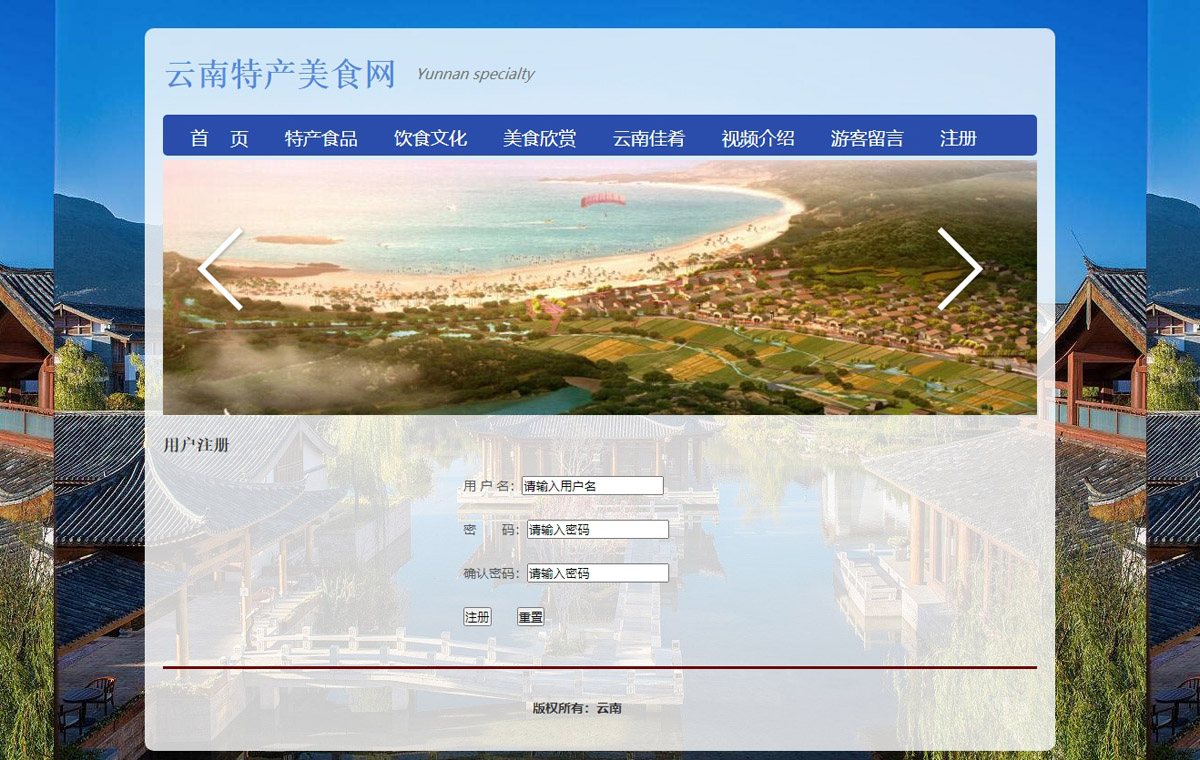1200x760 pixels.
Task: Visit 游客留言 from the navigation bar
Action: [867, 138]
